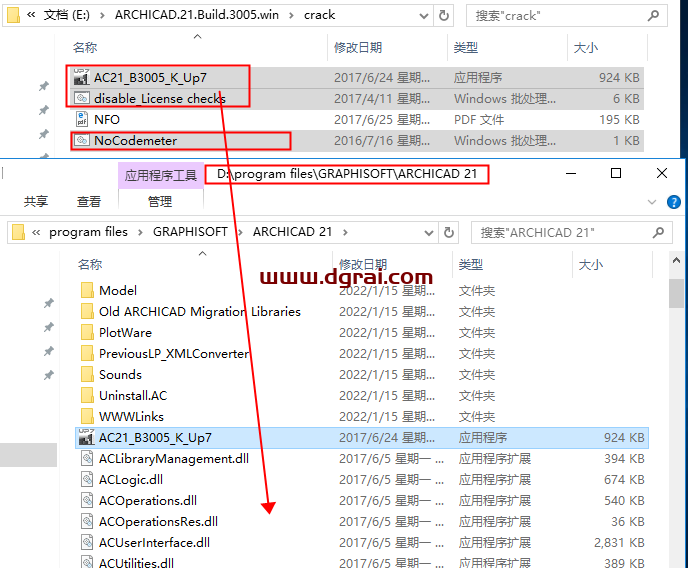
Task: Select the ACLogic.dll file name
Action: (131, 479)
